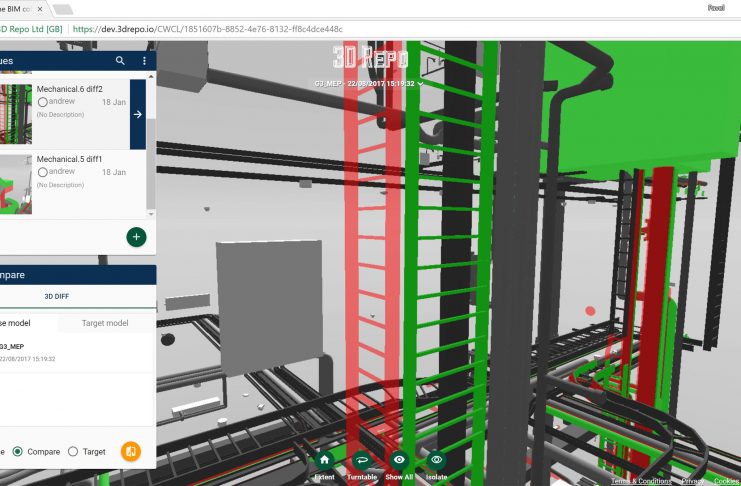Click the Extent home icon
This screenshot has height=486, width=741.
tap(324, 460)
